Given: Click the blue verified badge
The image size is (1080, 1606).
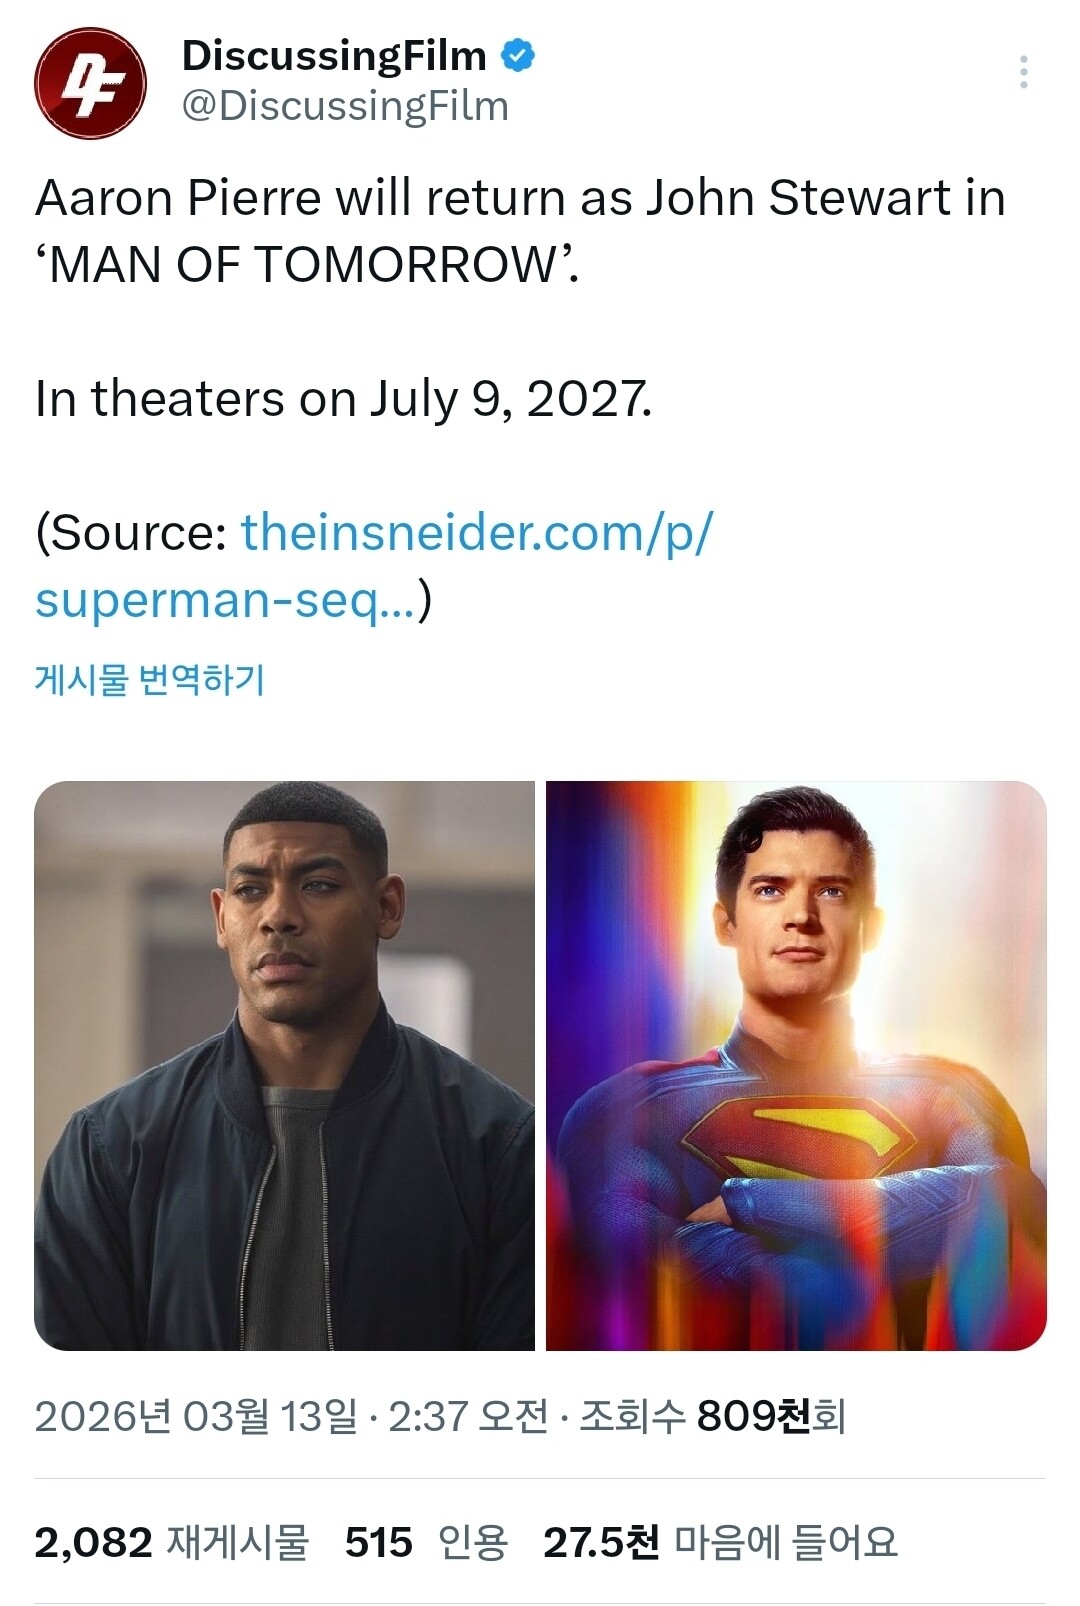Looking at the screenshot, I should [x=518, y=56].
